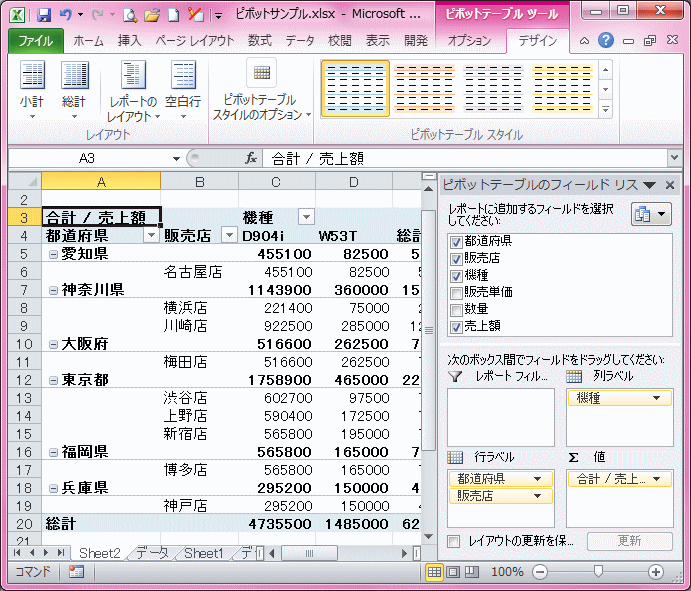Open the Name Box dropdown arrow
The image size is (691, 591).
(x=176, y=159)
